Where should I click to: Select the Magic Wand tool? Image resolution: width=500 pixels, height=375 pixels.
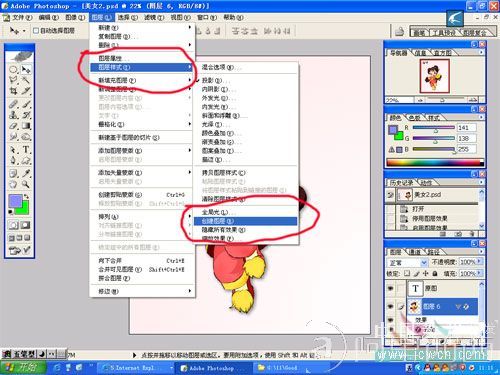pos(26,80)
